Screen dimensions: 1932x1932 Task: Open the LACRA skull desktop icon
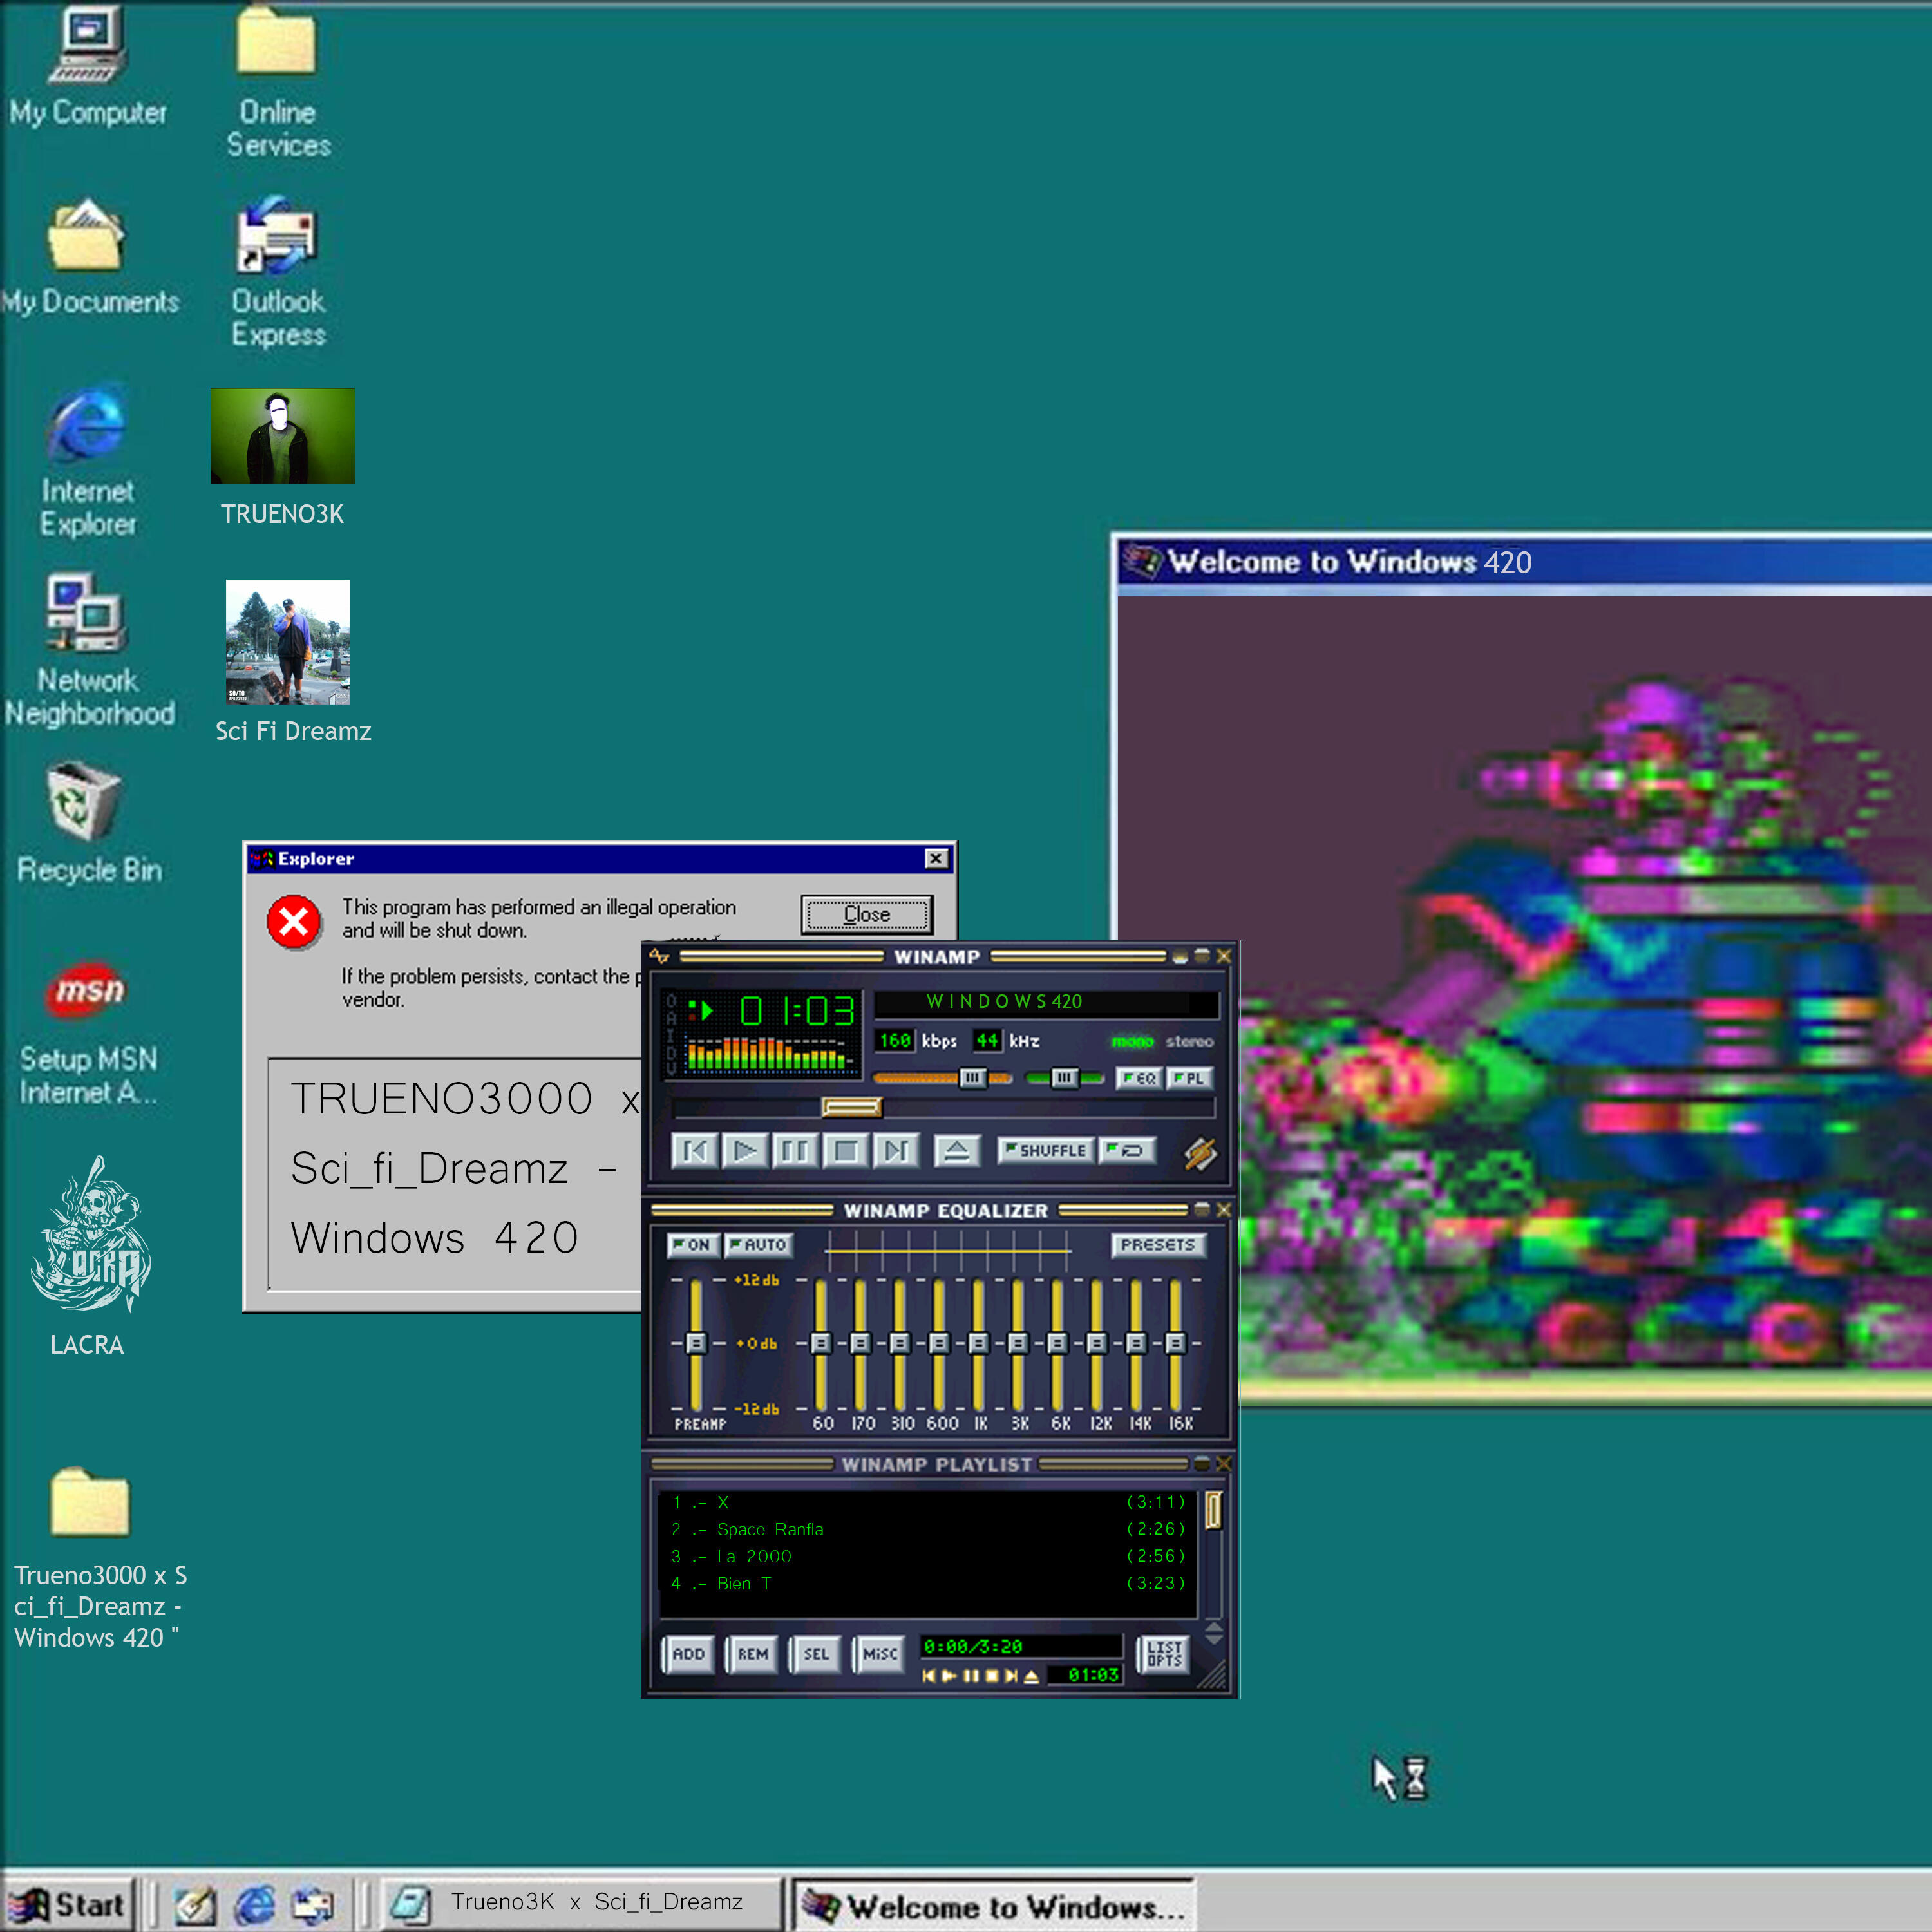pos(90,1235)
